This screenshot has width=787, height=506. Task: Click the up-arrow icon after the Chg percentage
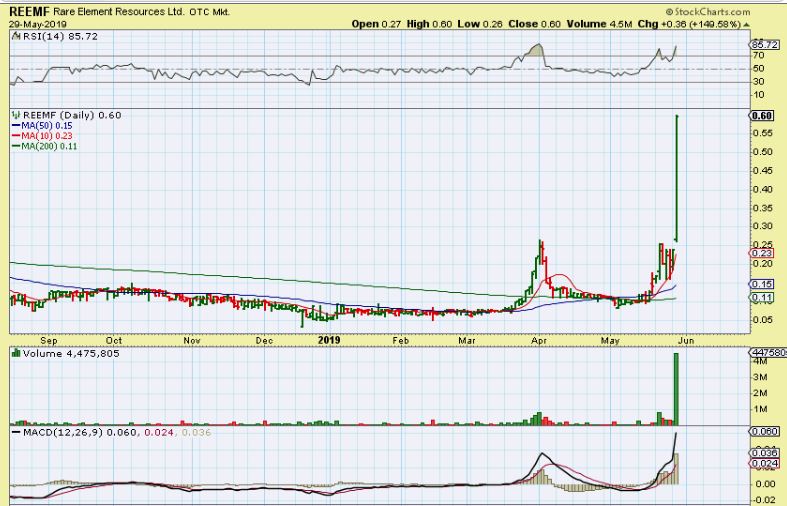coord(746,24)
